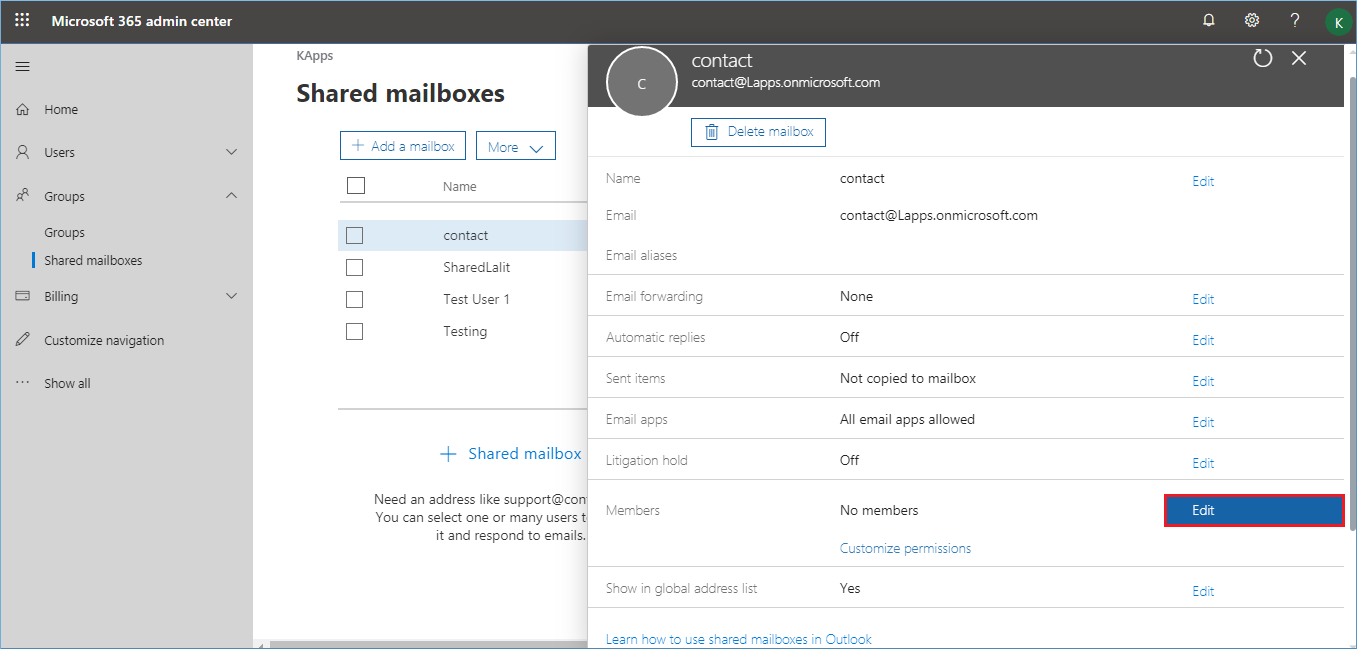Toggle the select-all checkbox in header
The image size is (1357, 649).
(x=356, y=186)
